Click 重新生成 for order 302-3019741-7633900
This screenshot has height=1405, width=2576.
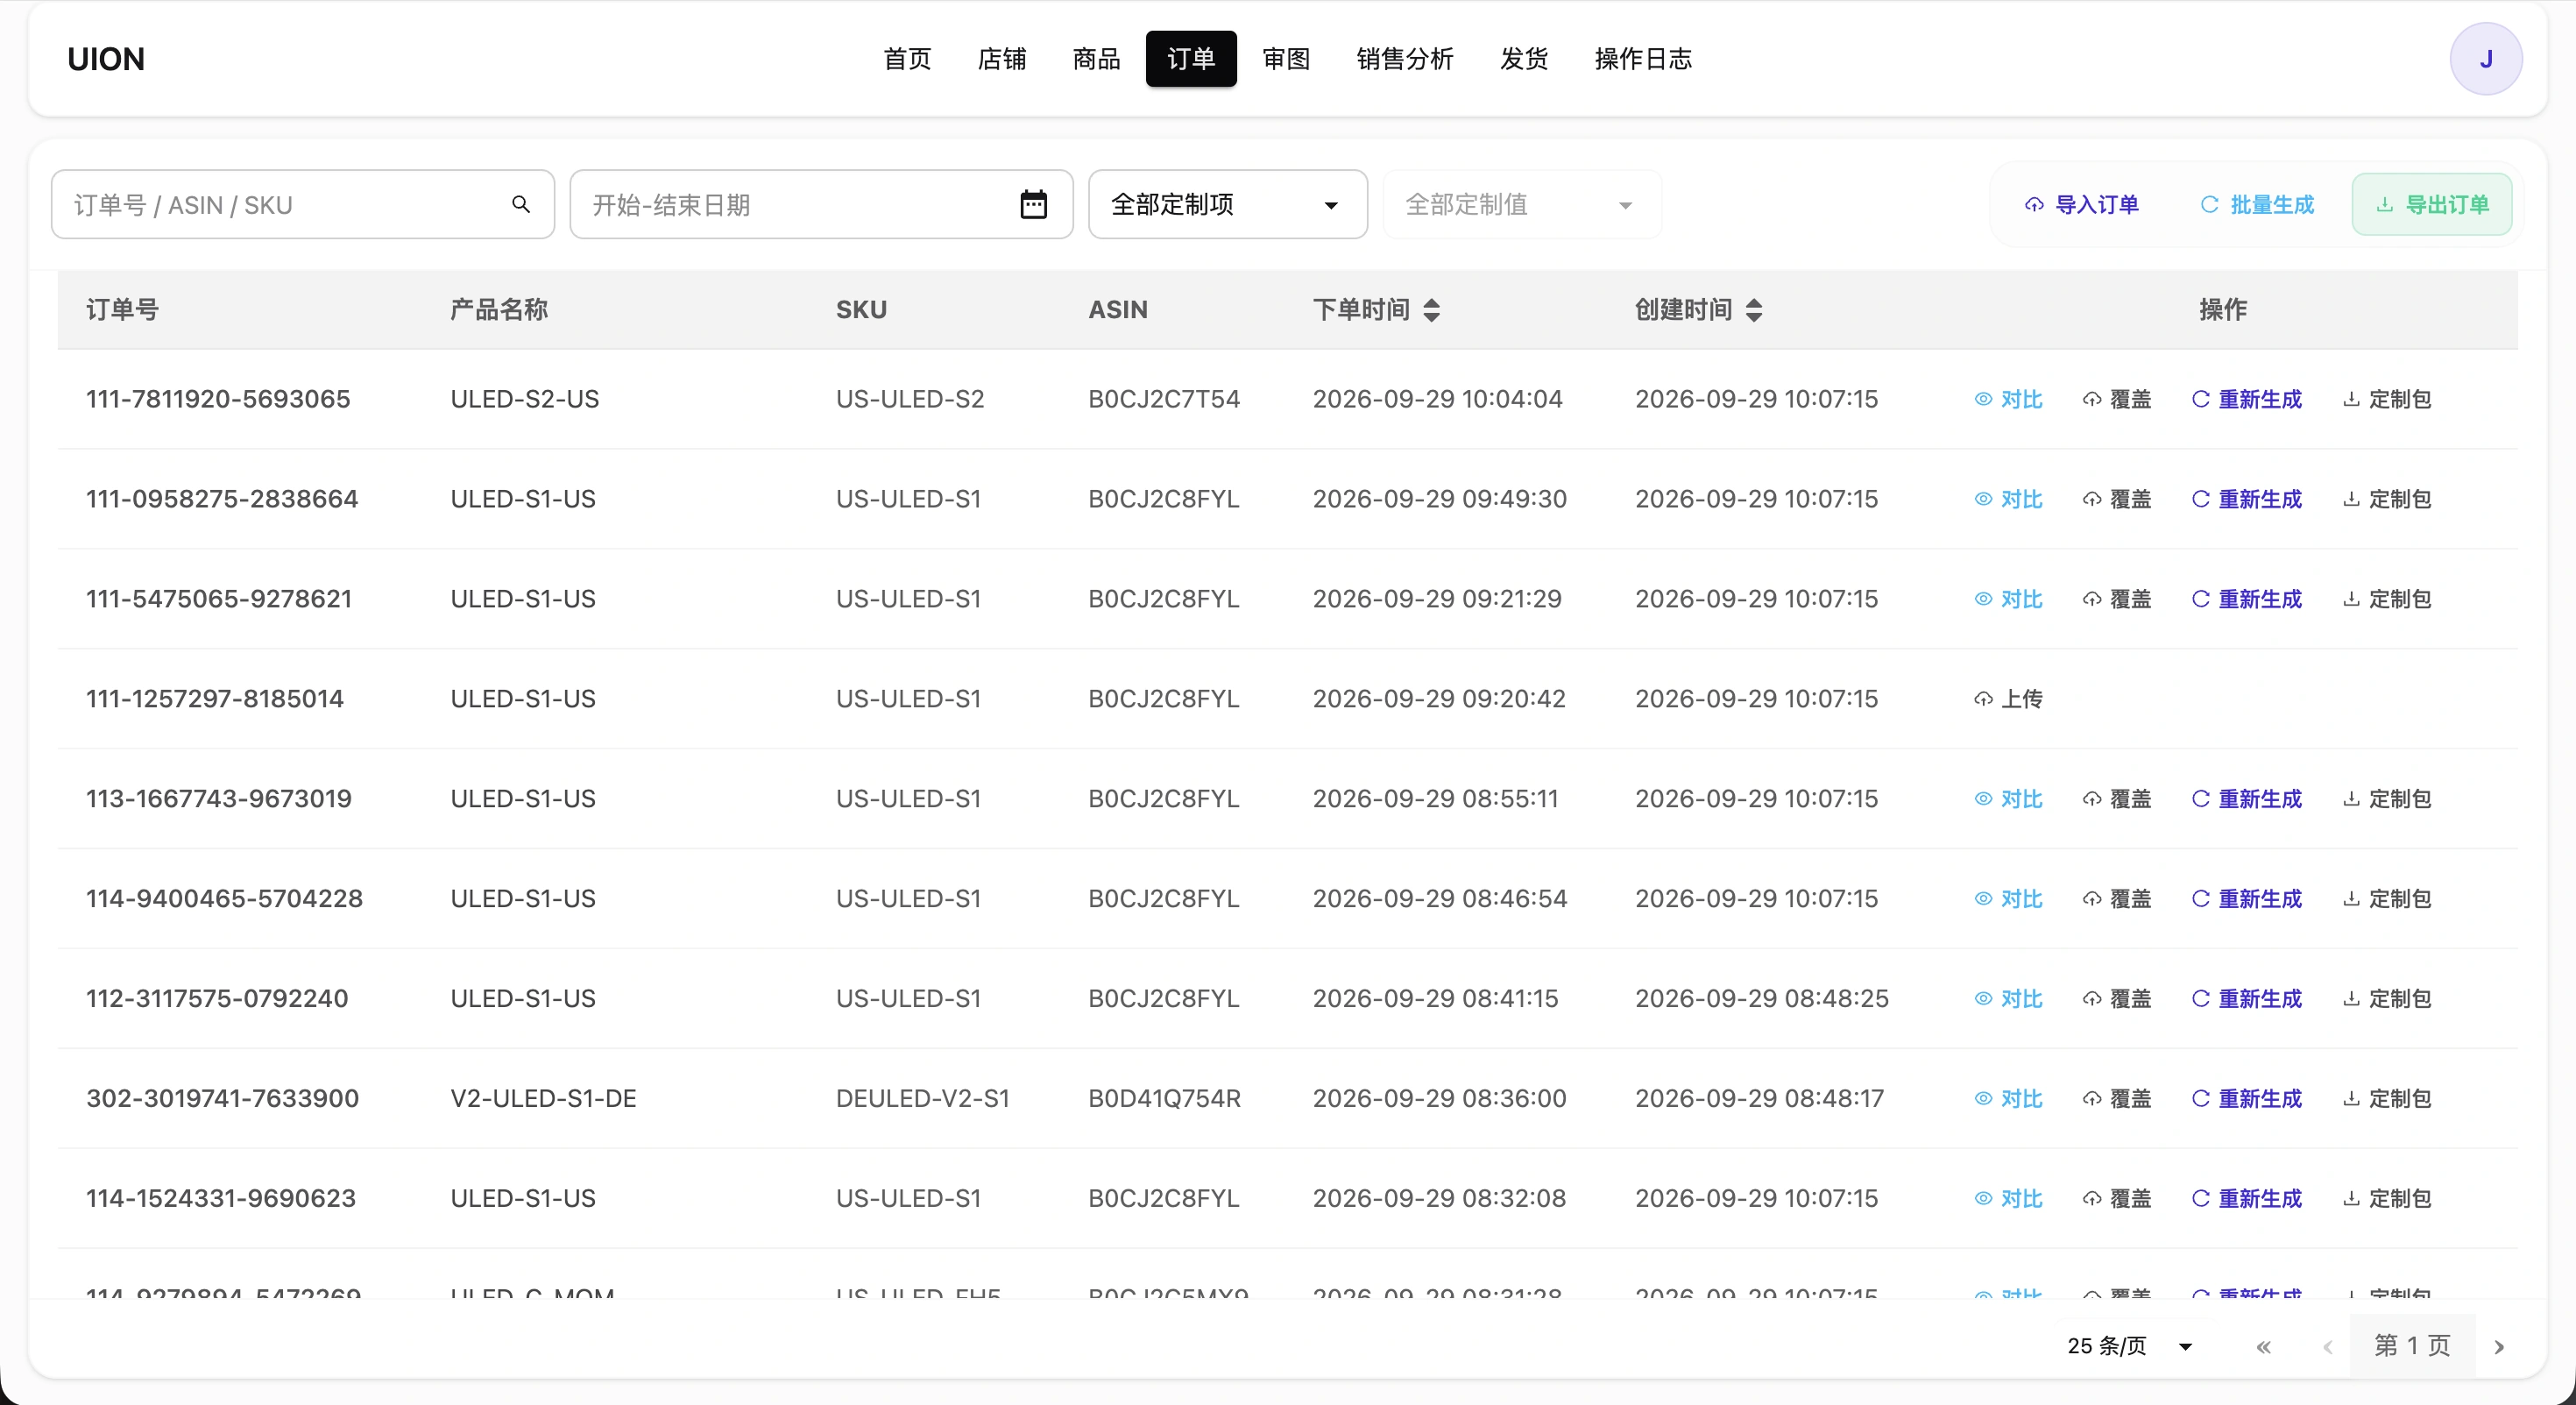[2246, 1099]
